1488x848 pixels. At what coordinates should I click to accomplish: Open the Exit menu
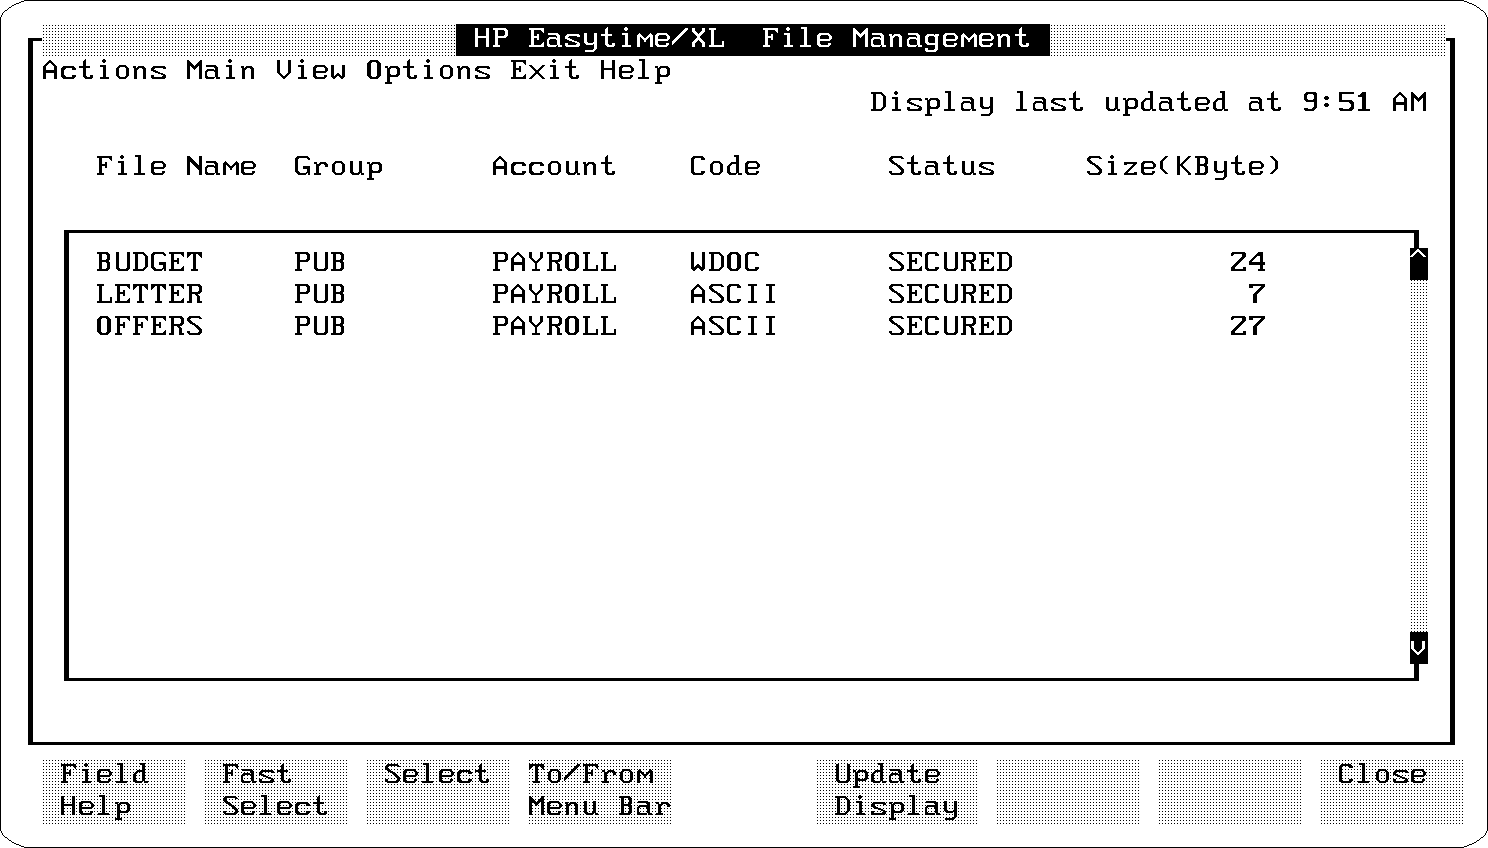pos(544,71)
